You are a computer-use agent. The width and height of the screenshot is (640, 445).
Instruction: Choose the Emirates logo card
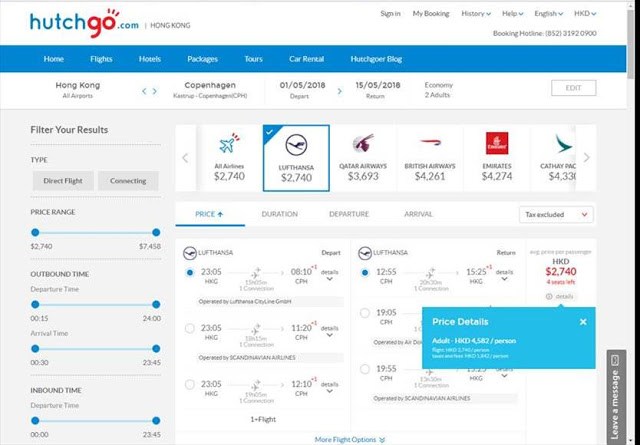[497, 158]
